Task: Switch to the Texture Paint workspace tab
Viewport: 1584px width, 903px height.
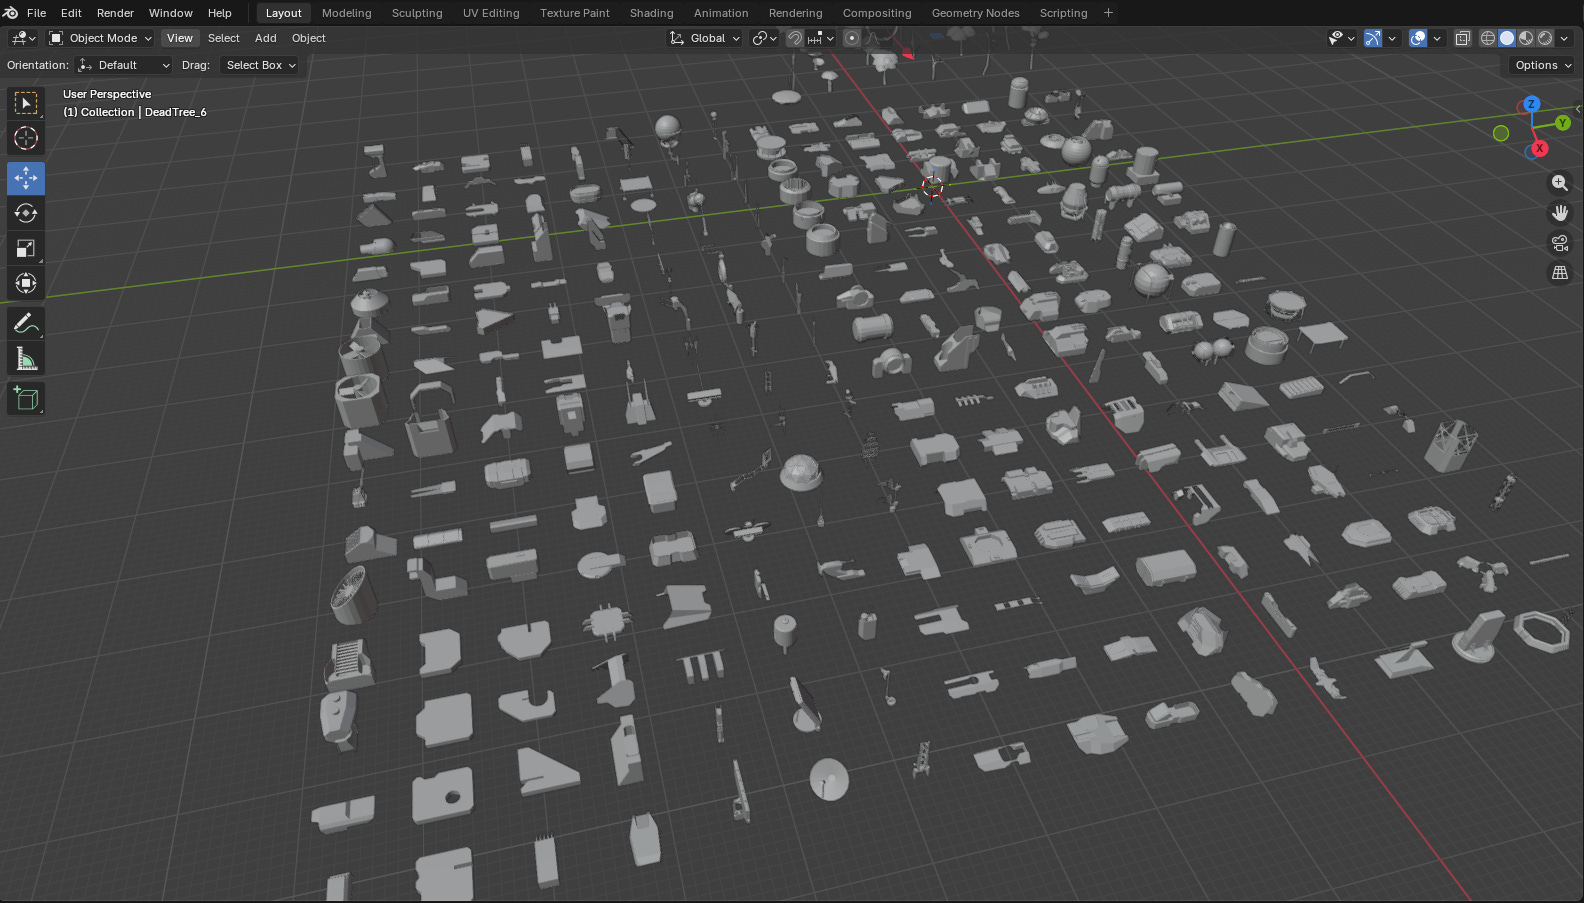Action: pyautogui.click(x=575, y=13)
